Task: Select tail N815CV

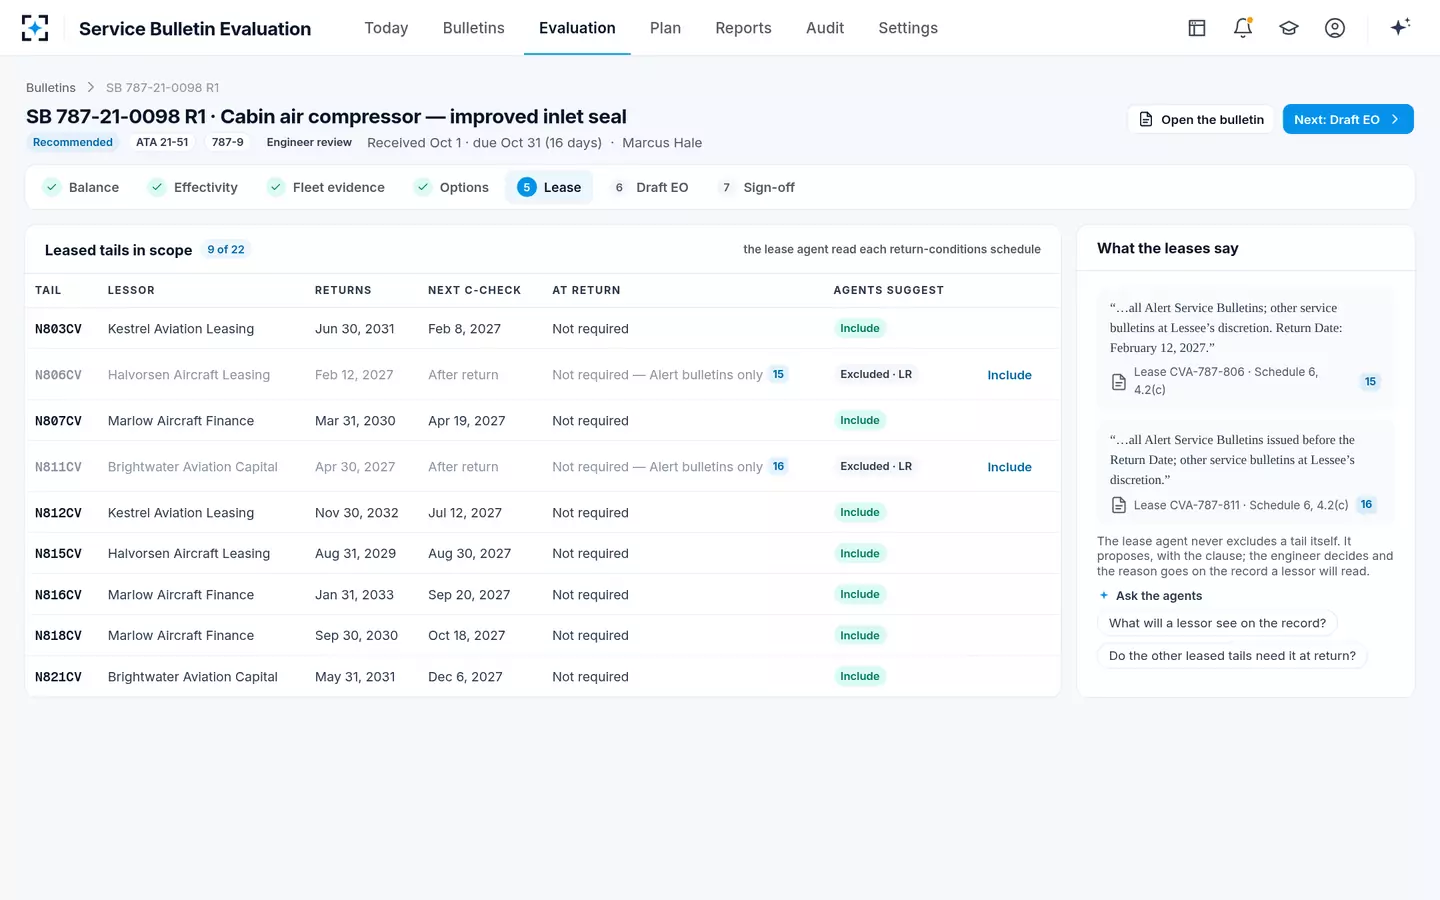Action: pos(58,554)
